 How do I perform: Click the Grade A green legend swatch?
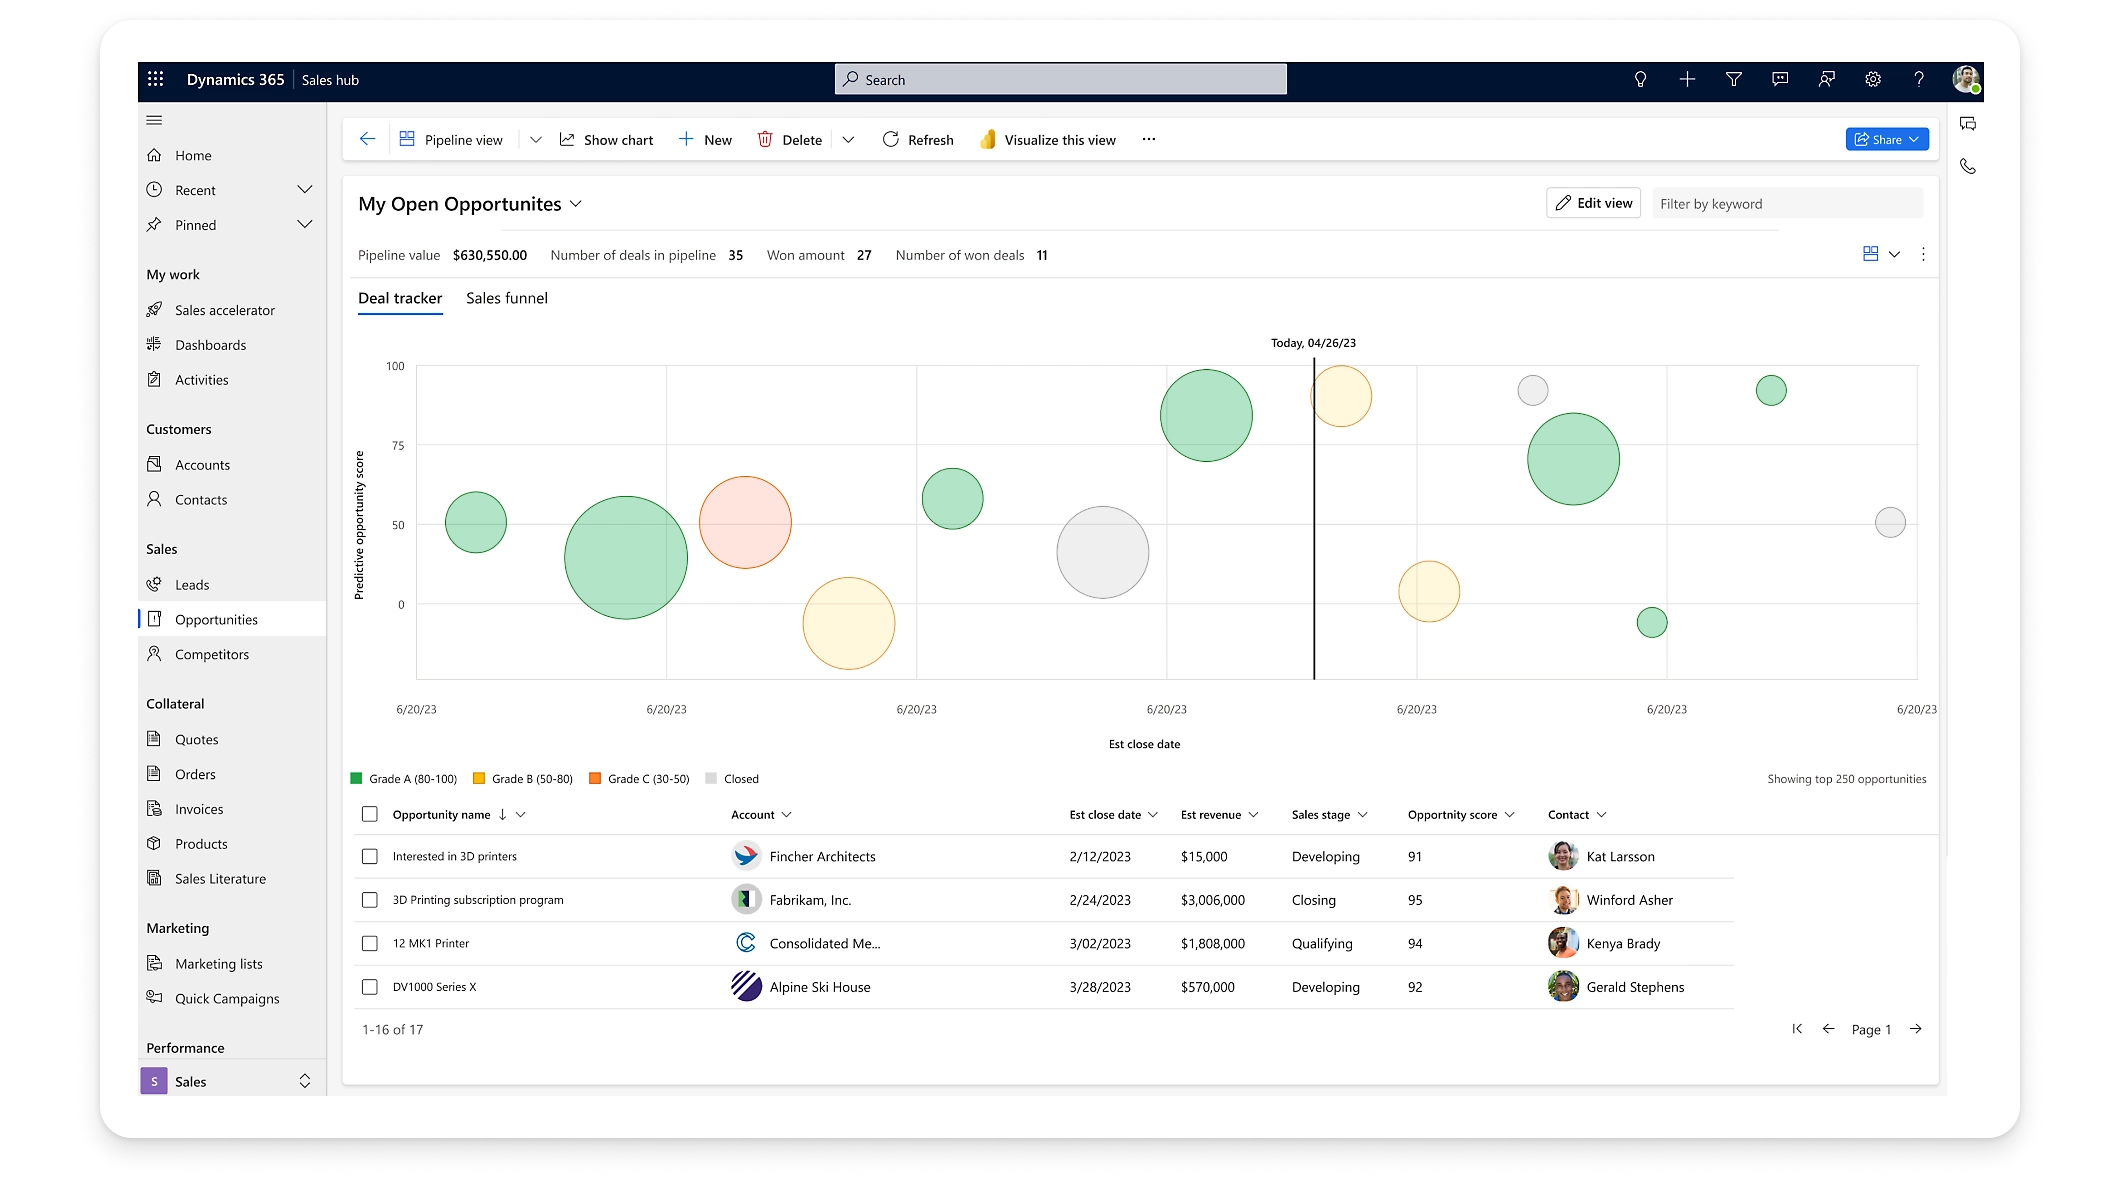[x=357, y=779]
